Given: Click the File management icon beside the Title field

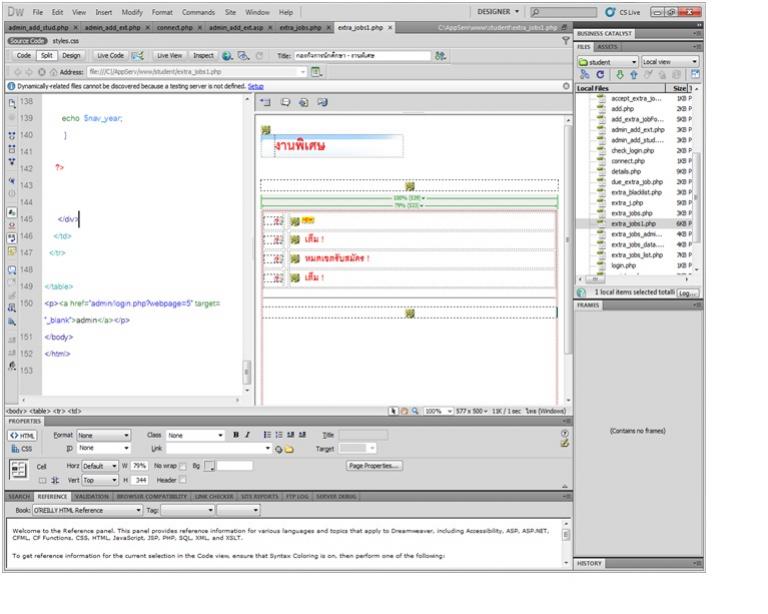Looking at the screenshot, I should [x=440, y=56].
